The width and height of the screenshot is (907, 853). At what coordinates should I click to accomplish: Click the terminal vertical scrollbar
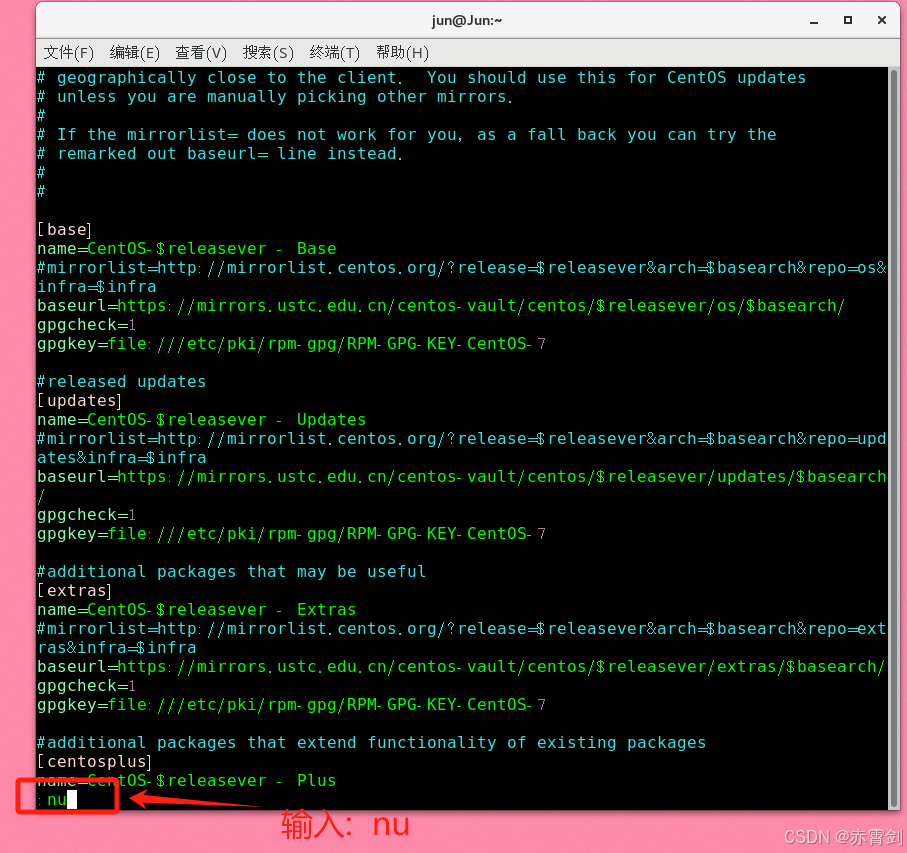click(894, 438)
